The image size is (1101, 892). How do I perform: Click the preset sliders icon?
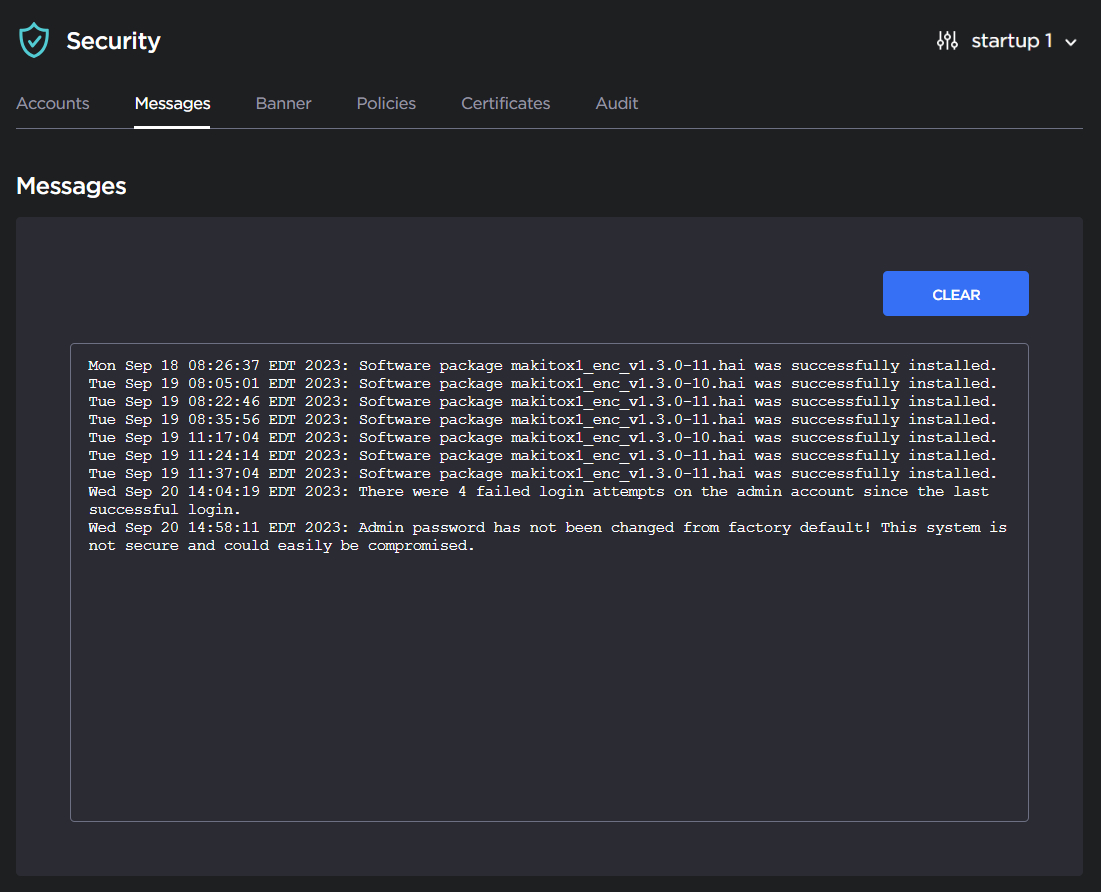coord(947,41)
